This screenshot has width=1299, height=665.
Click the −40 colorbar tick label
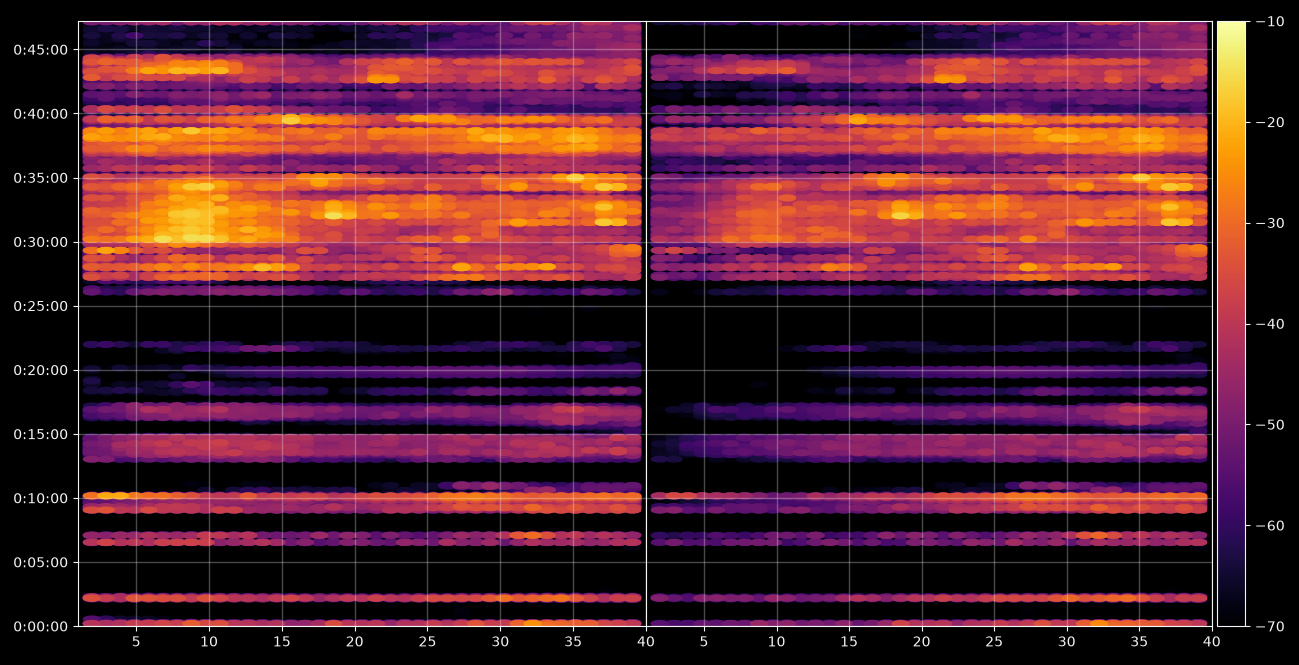pos(1270,324)
